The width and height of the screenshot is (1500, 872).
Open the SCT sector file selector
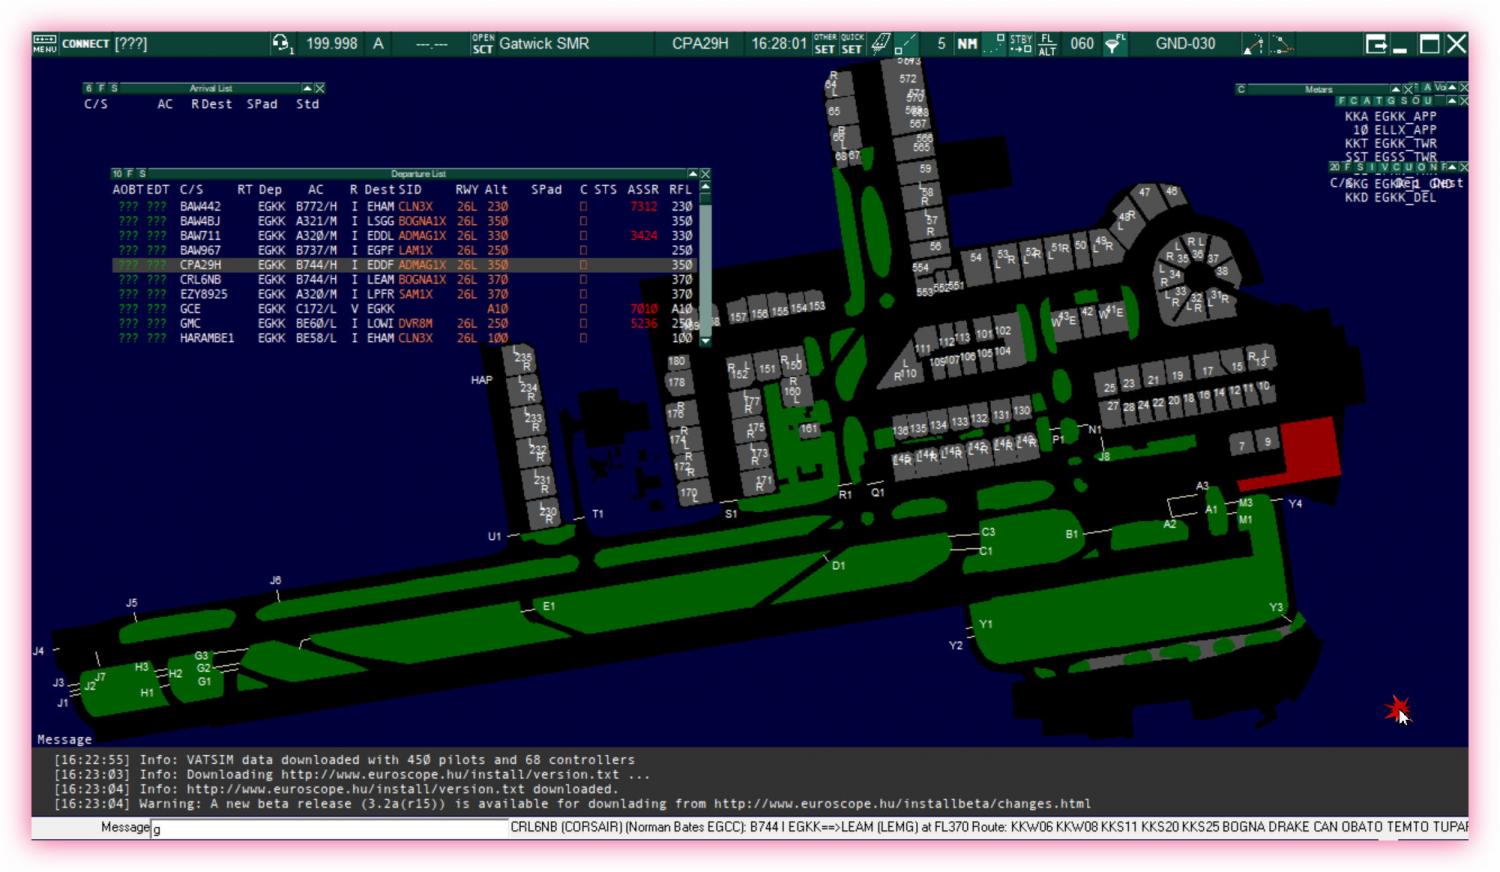(482, 44)
